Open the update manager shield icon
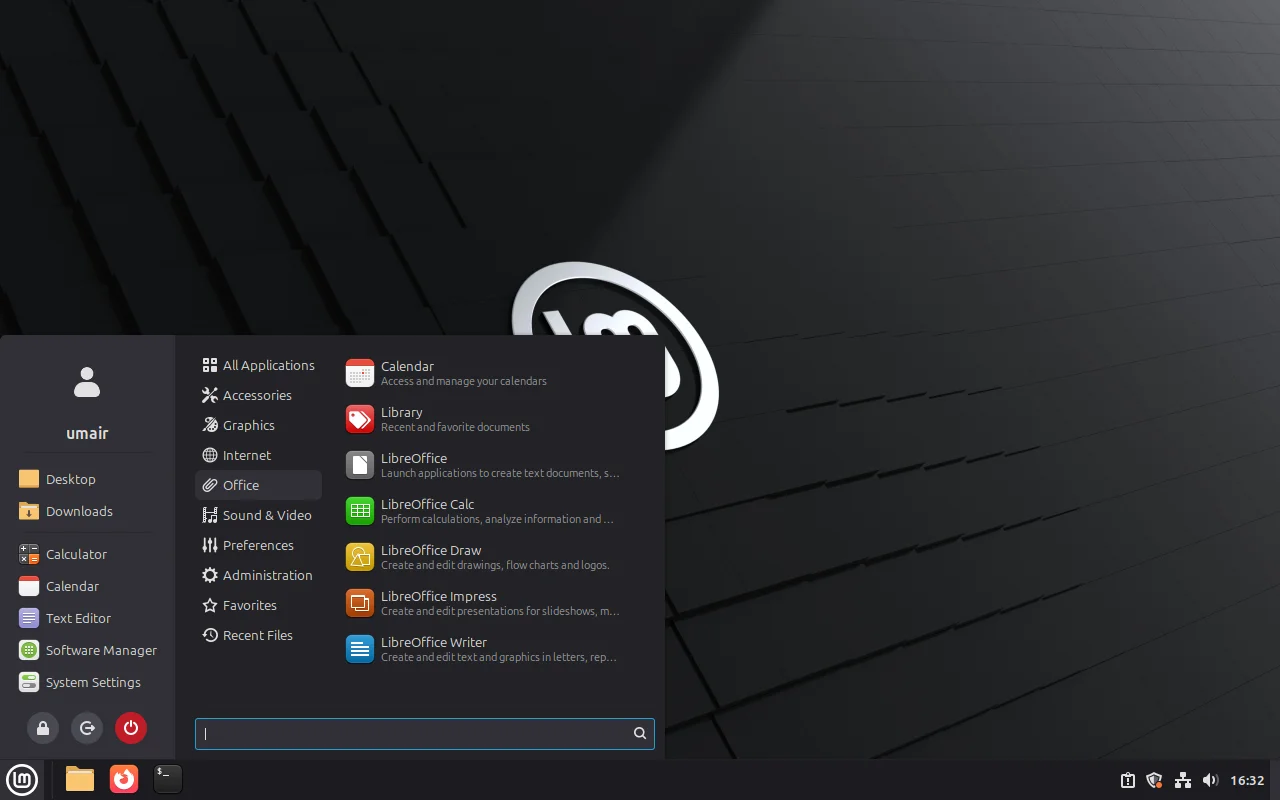Screen dimensions: 1280x800 pyautogui.click(x=1154, y=780)
